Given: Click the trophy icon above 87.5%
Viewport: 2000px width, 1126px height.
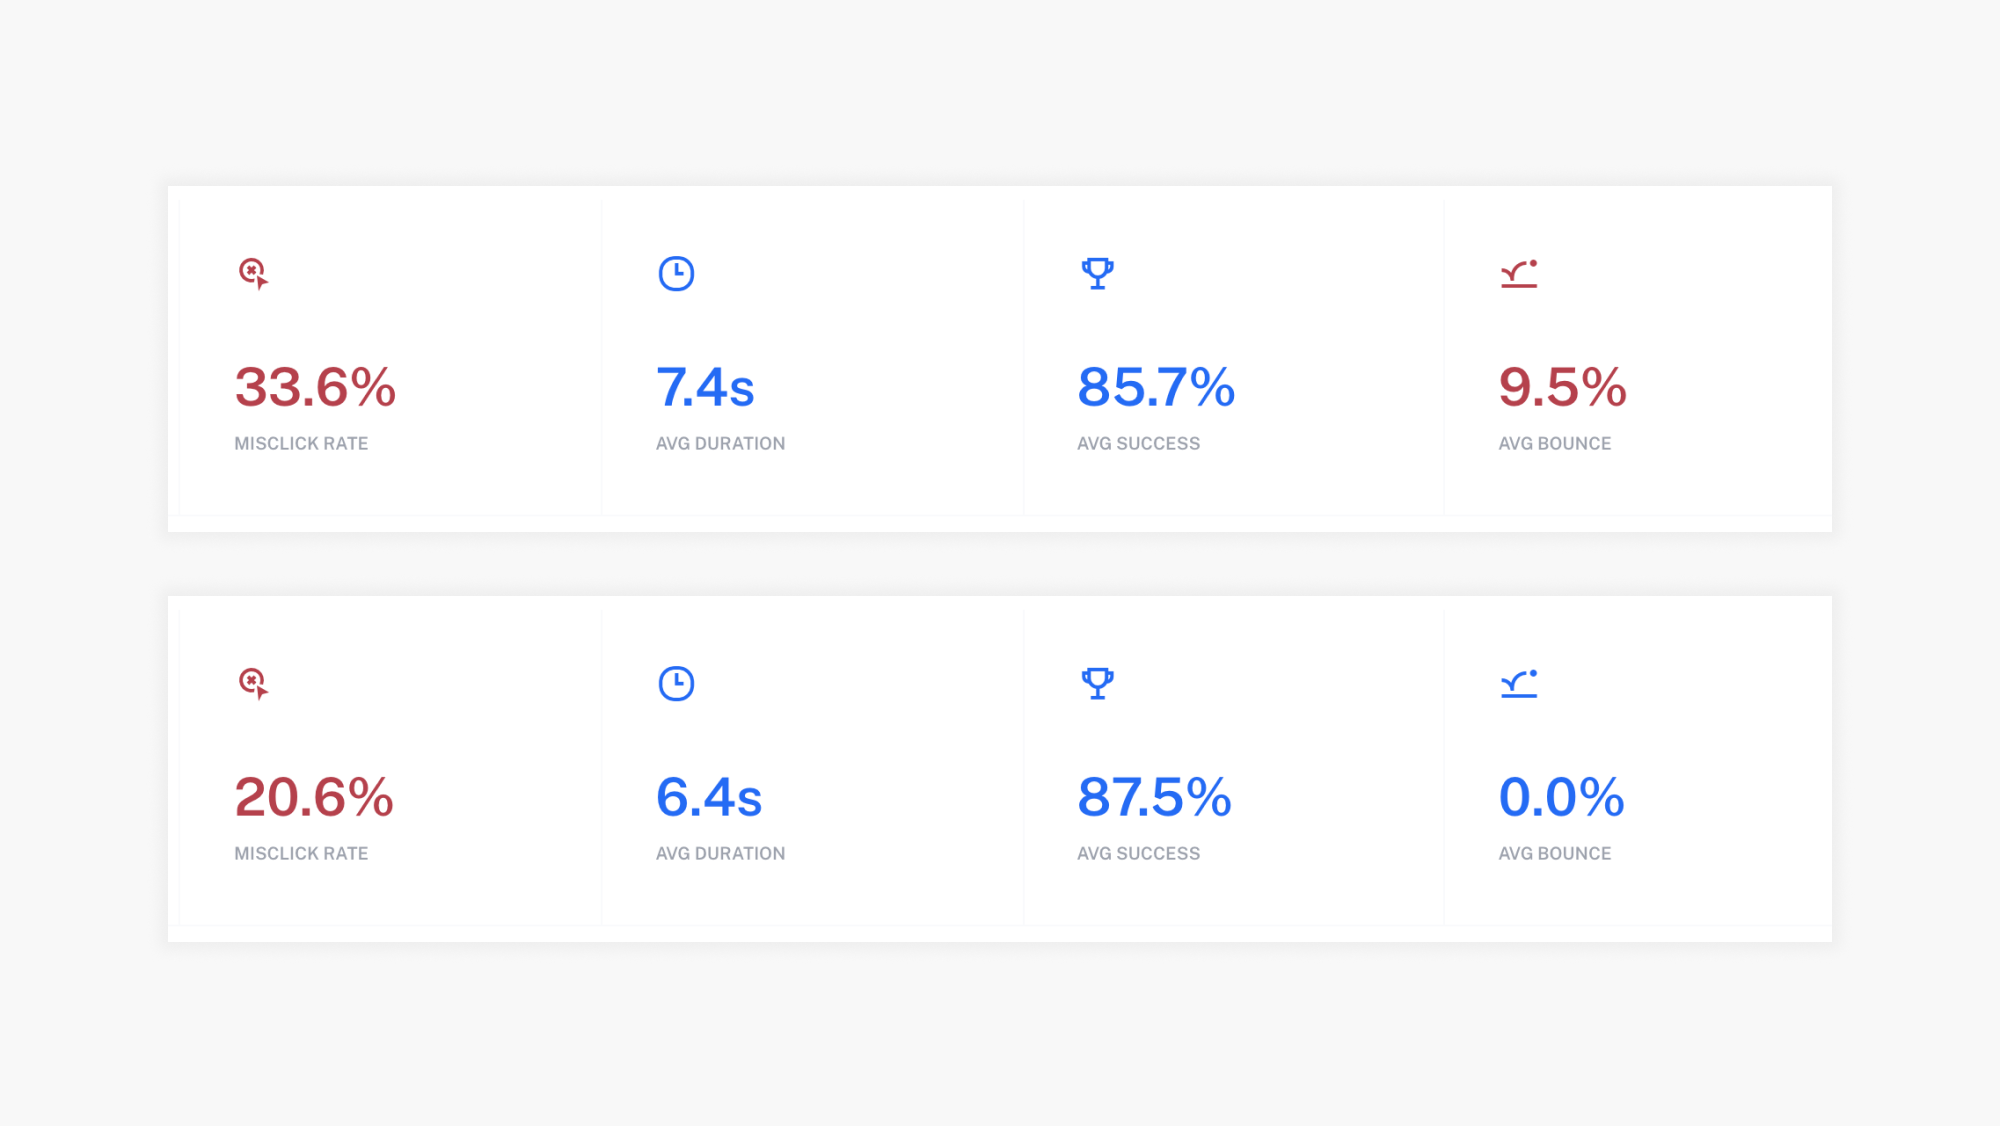Looking at the screenshot, I should click(x=1097, y=683).
